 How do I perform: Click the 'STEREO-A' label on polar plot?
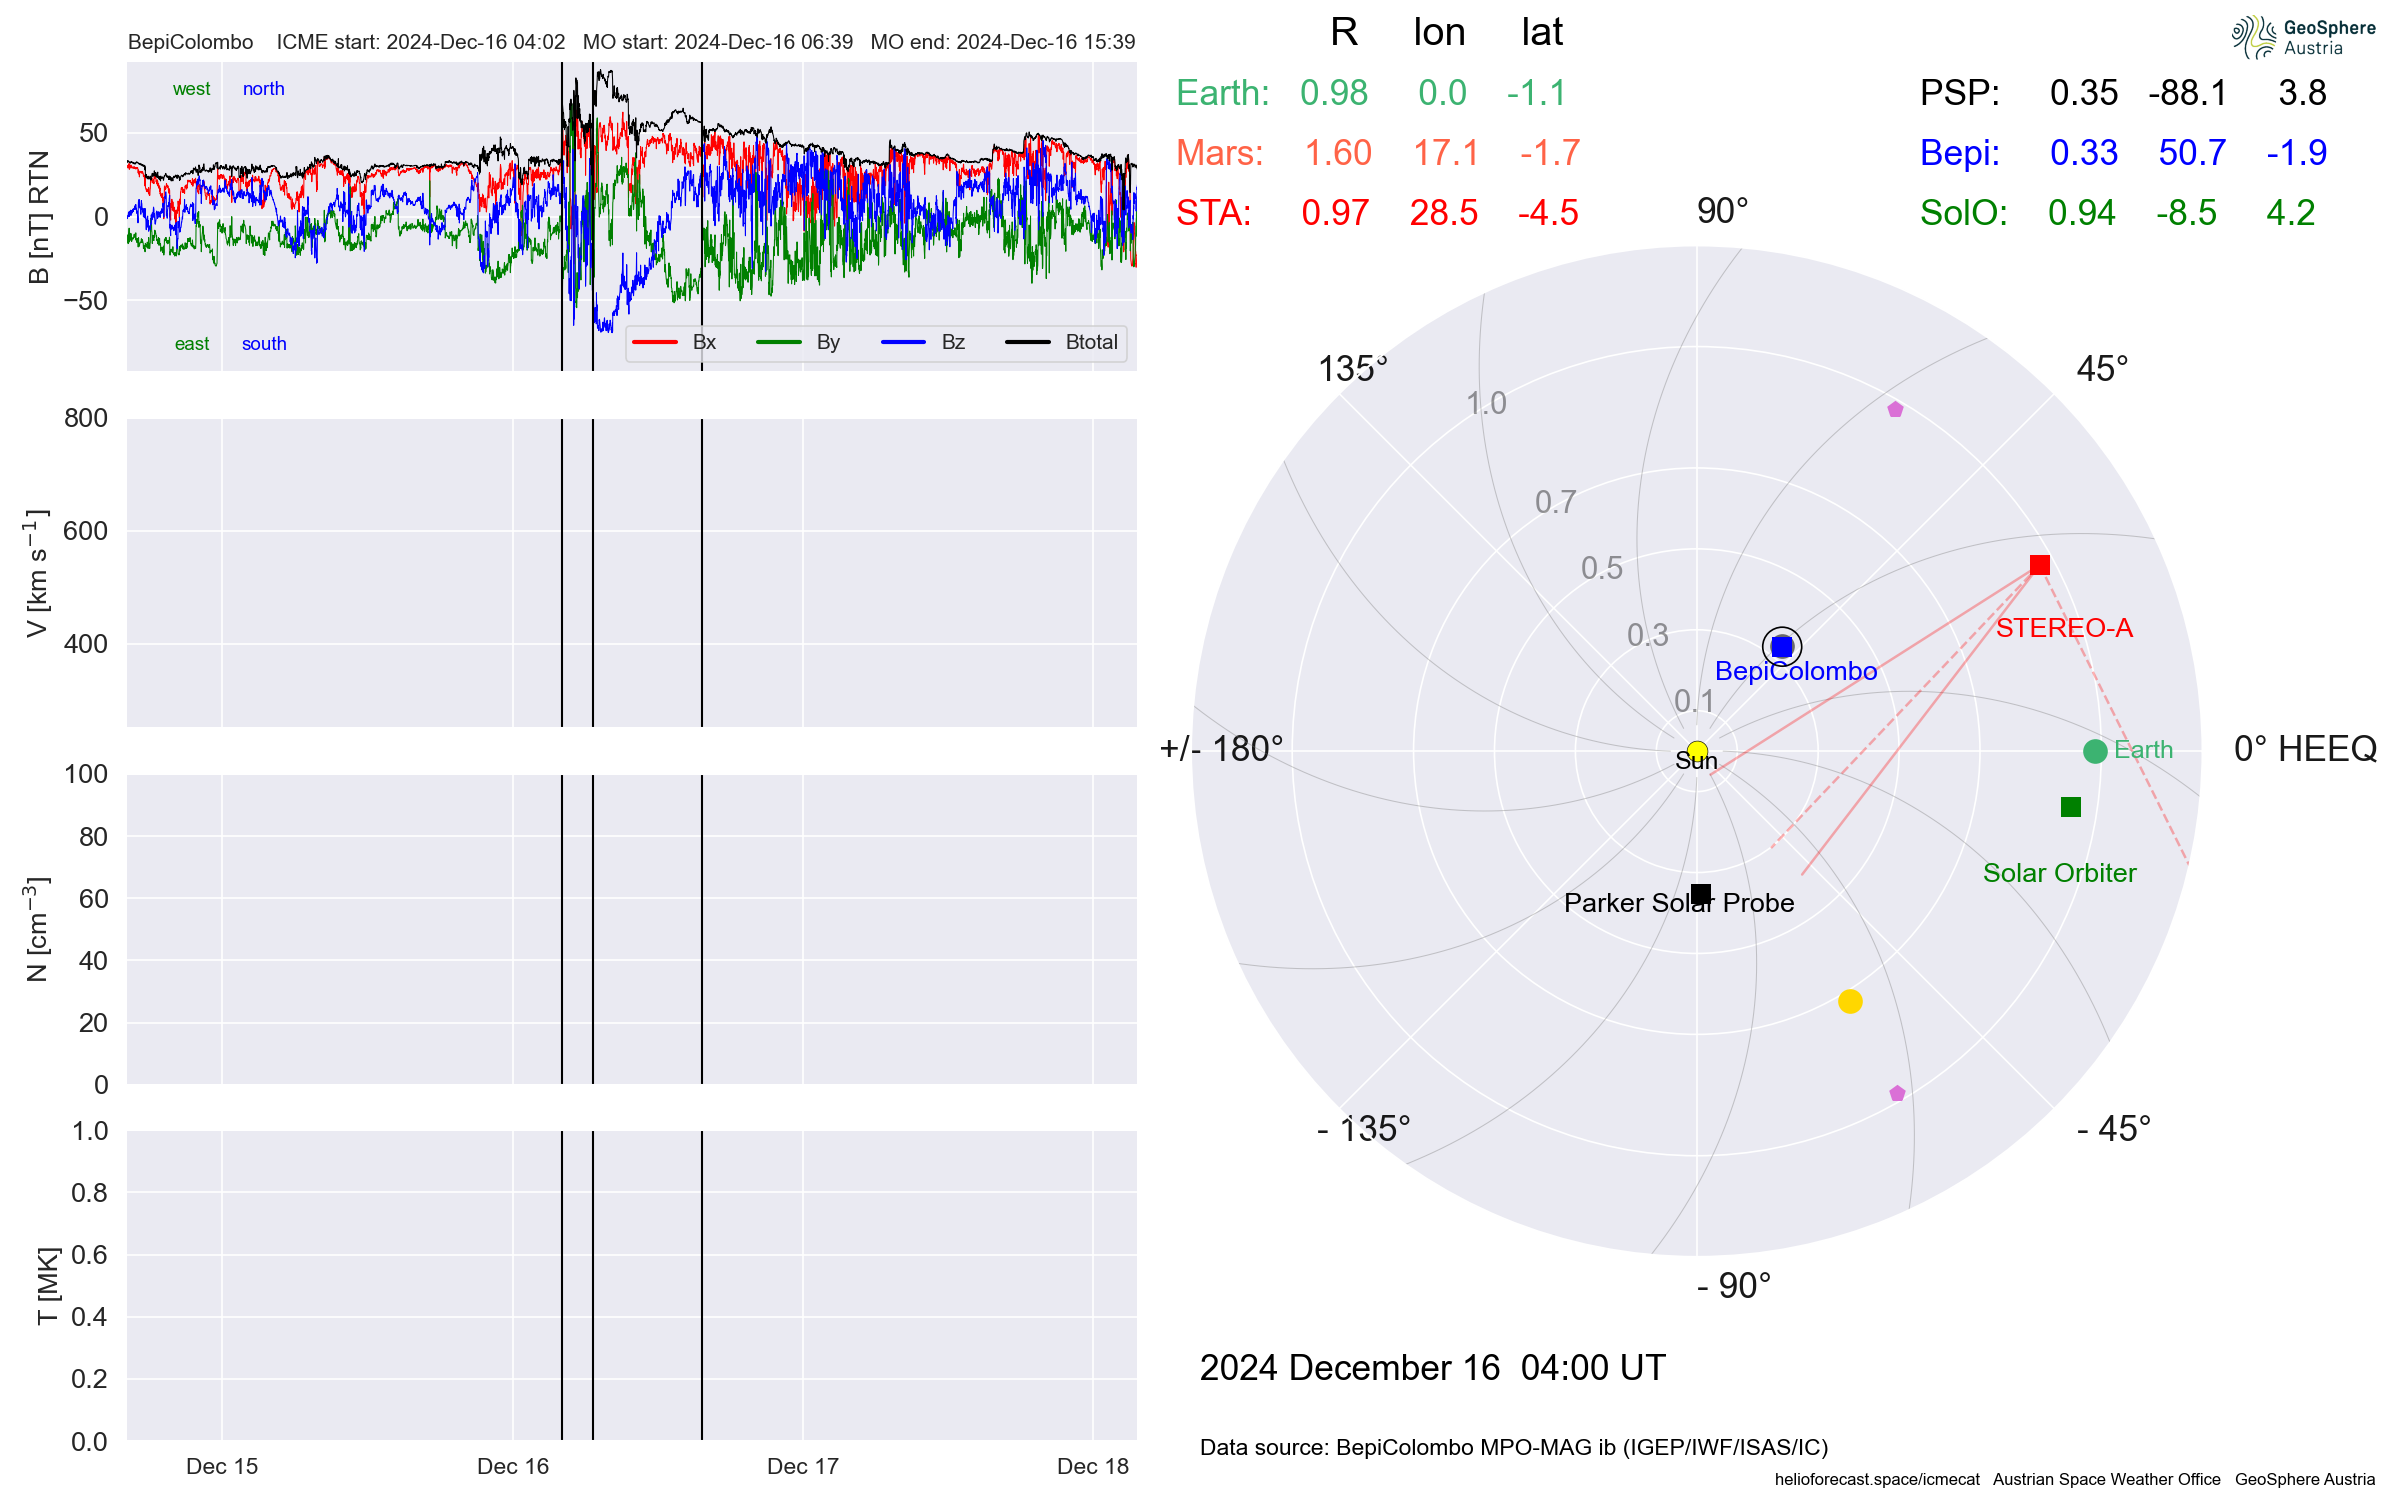tap(2064, 628)
